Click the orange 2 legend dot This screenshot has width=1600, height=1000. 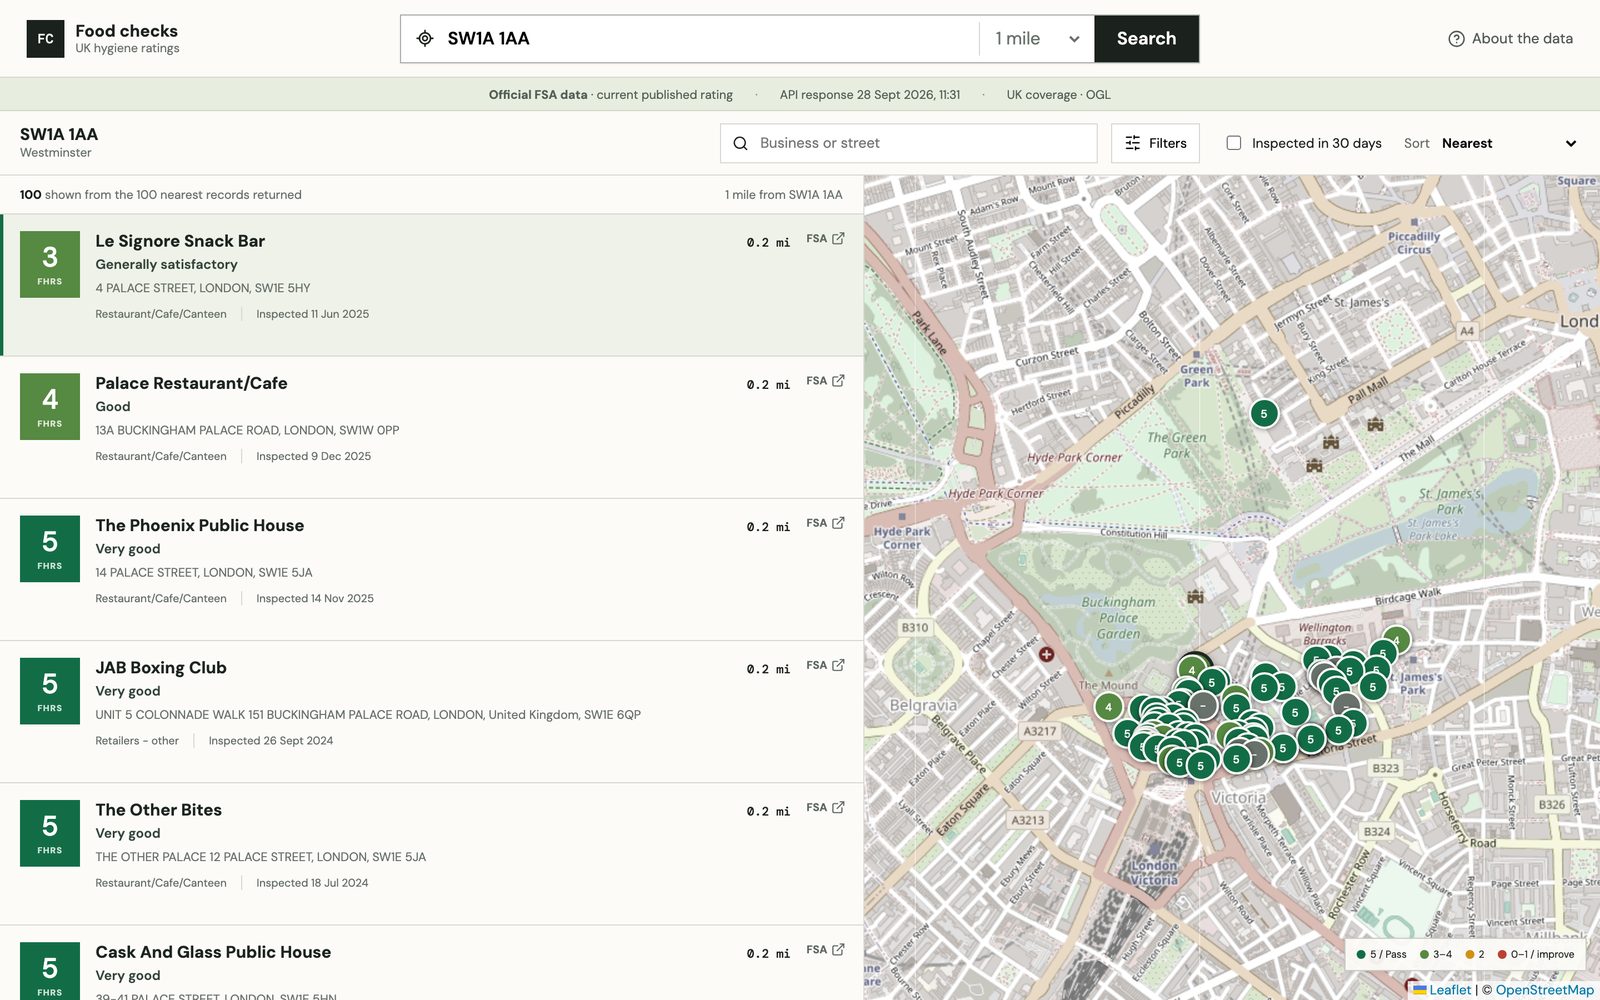tap(1470, 954)
